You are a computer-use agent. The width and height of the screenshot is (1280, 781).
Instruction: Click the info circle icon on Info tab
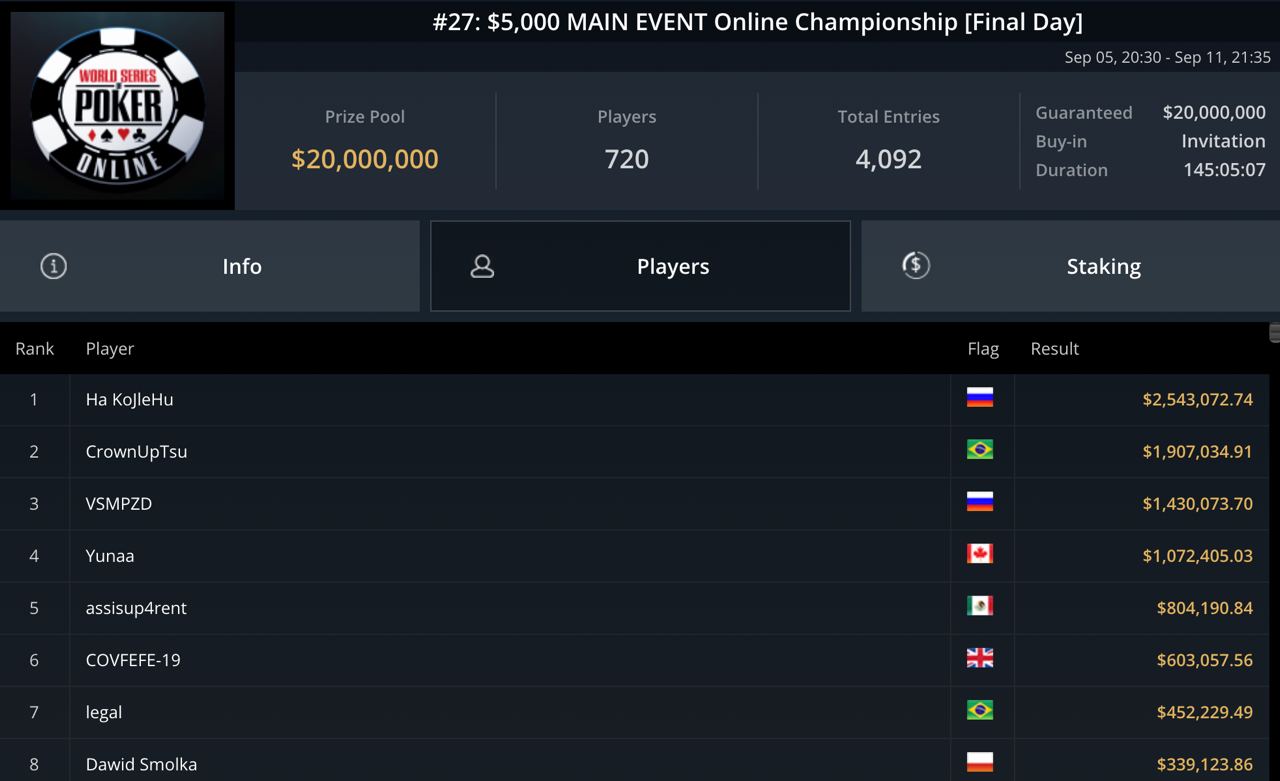[53, 266]
